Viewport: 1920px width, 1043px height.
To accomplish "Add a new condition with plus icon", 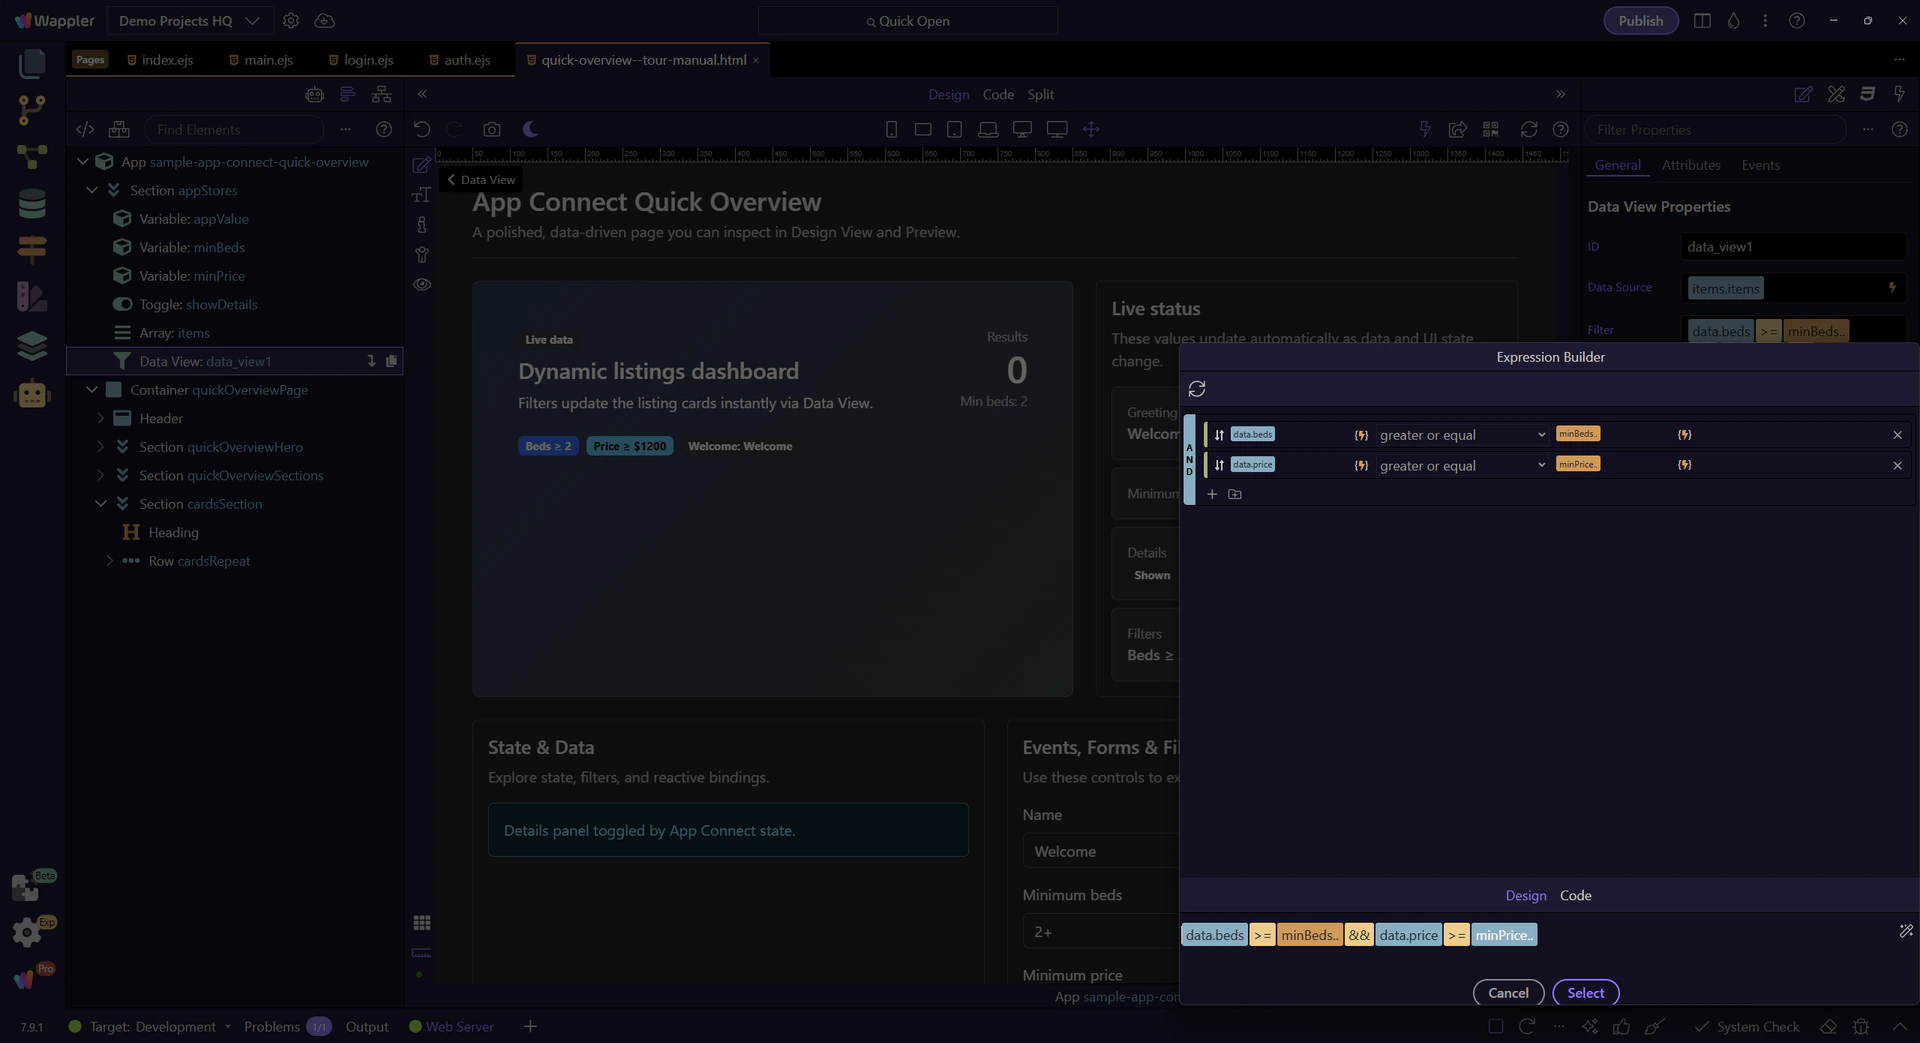I will tap(1212, 494).
